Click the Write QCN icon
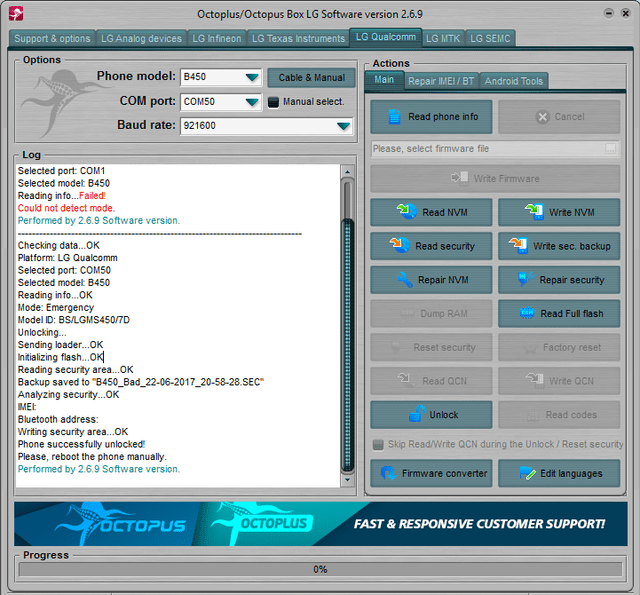This screenshot has height=595, width=640. pos(534,380)
